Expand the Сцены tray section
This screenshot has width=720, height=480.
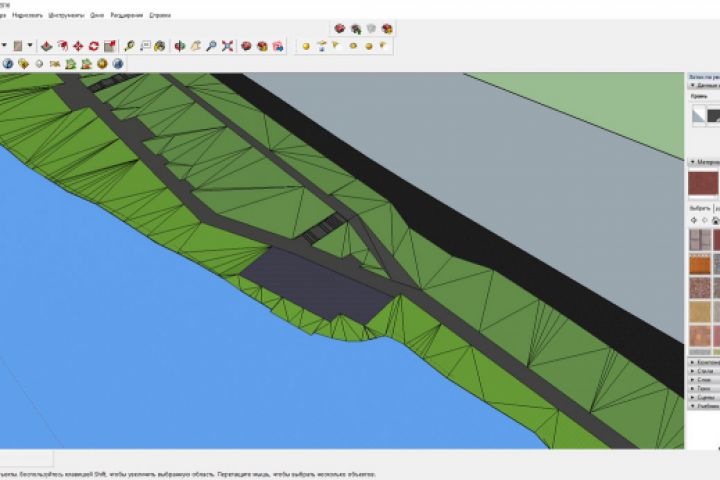pyautogui.click(x=692, y=397)
